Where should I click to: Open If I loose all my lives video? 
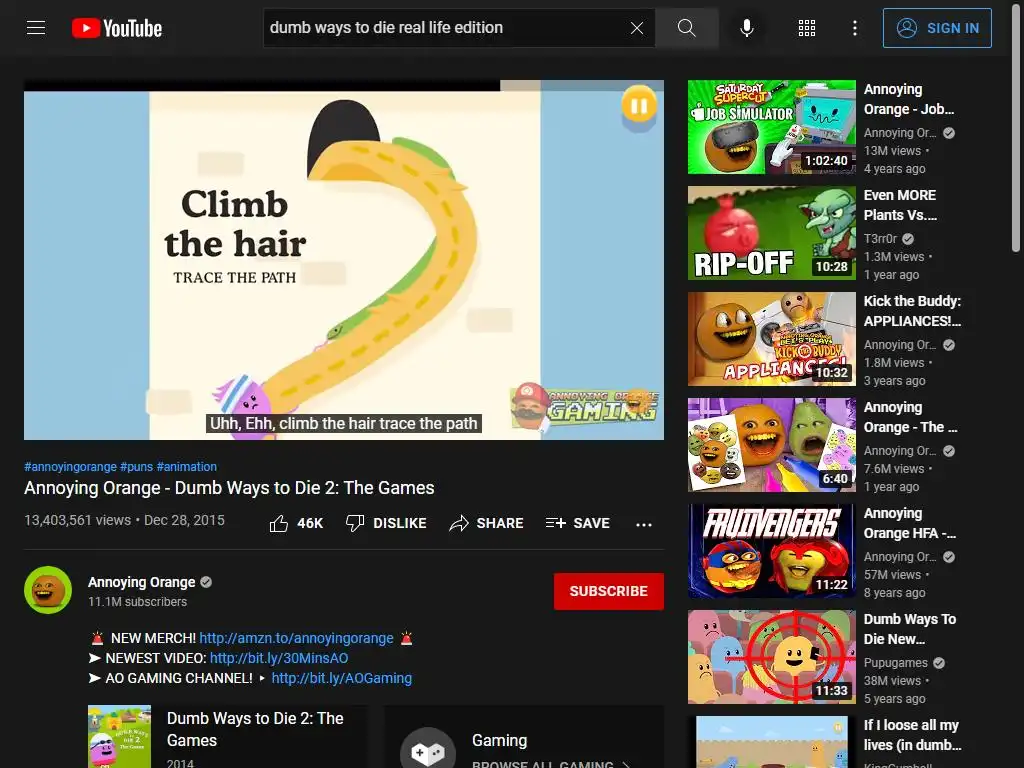(x=912, y=735)
